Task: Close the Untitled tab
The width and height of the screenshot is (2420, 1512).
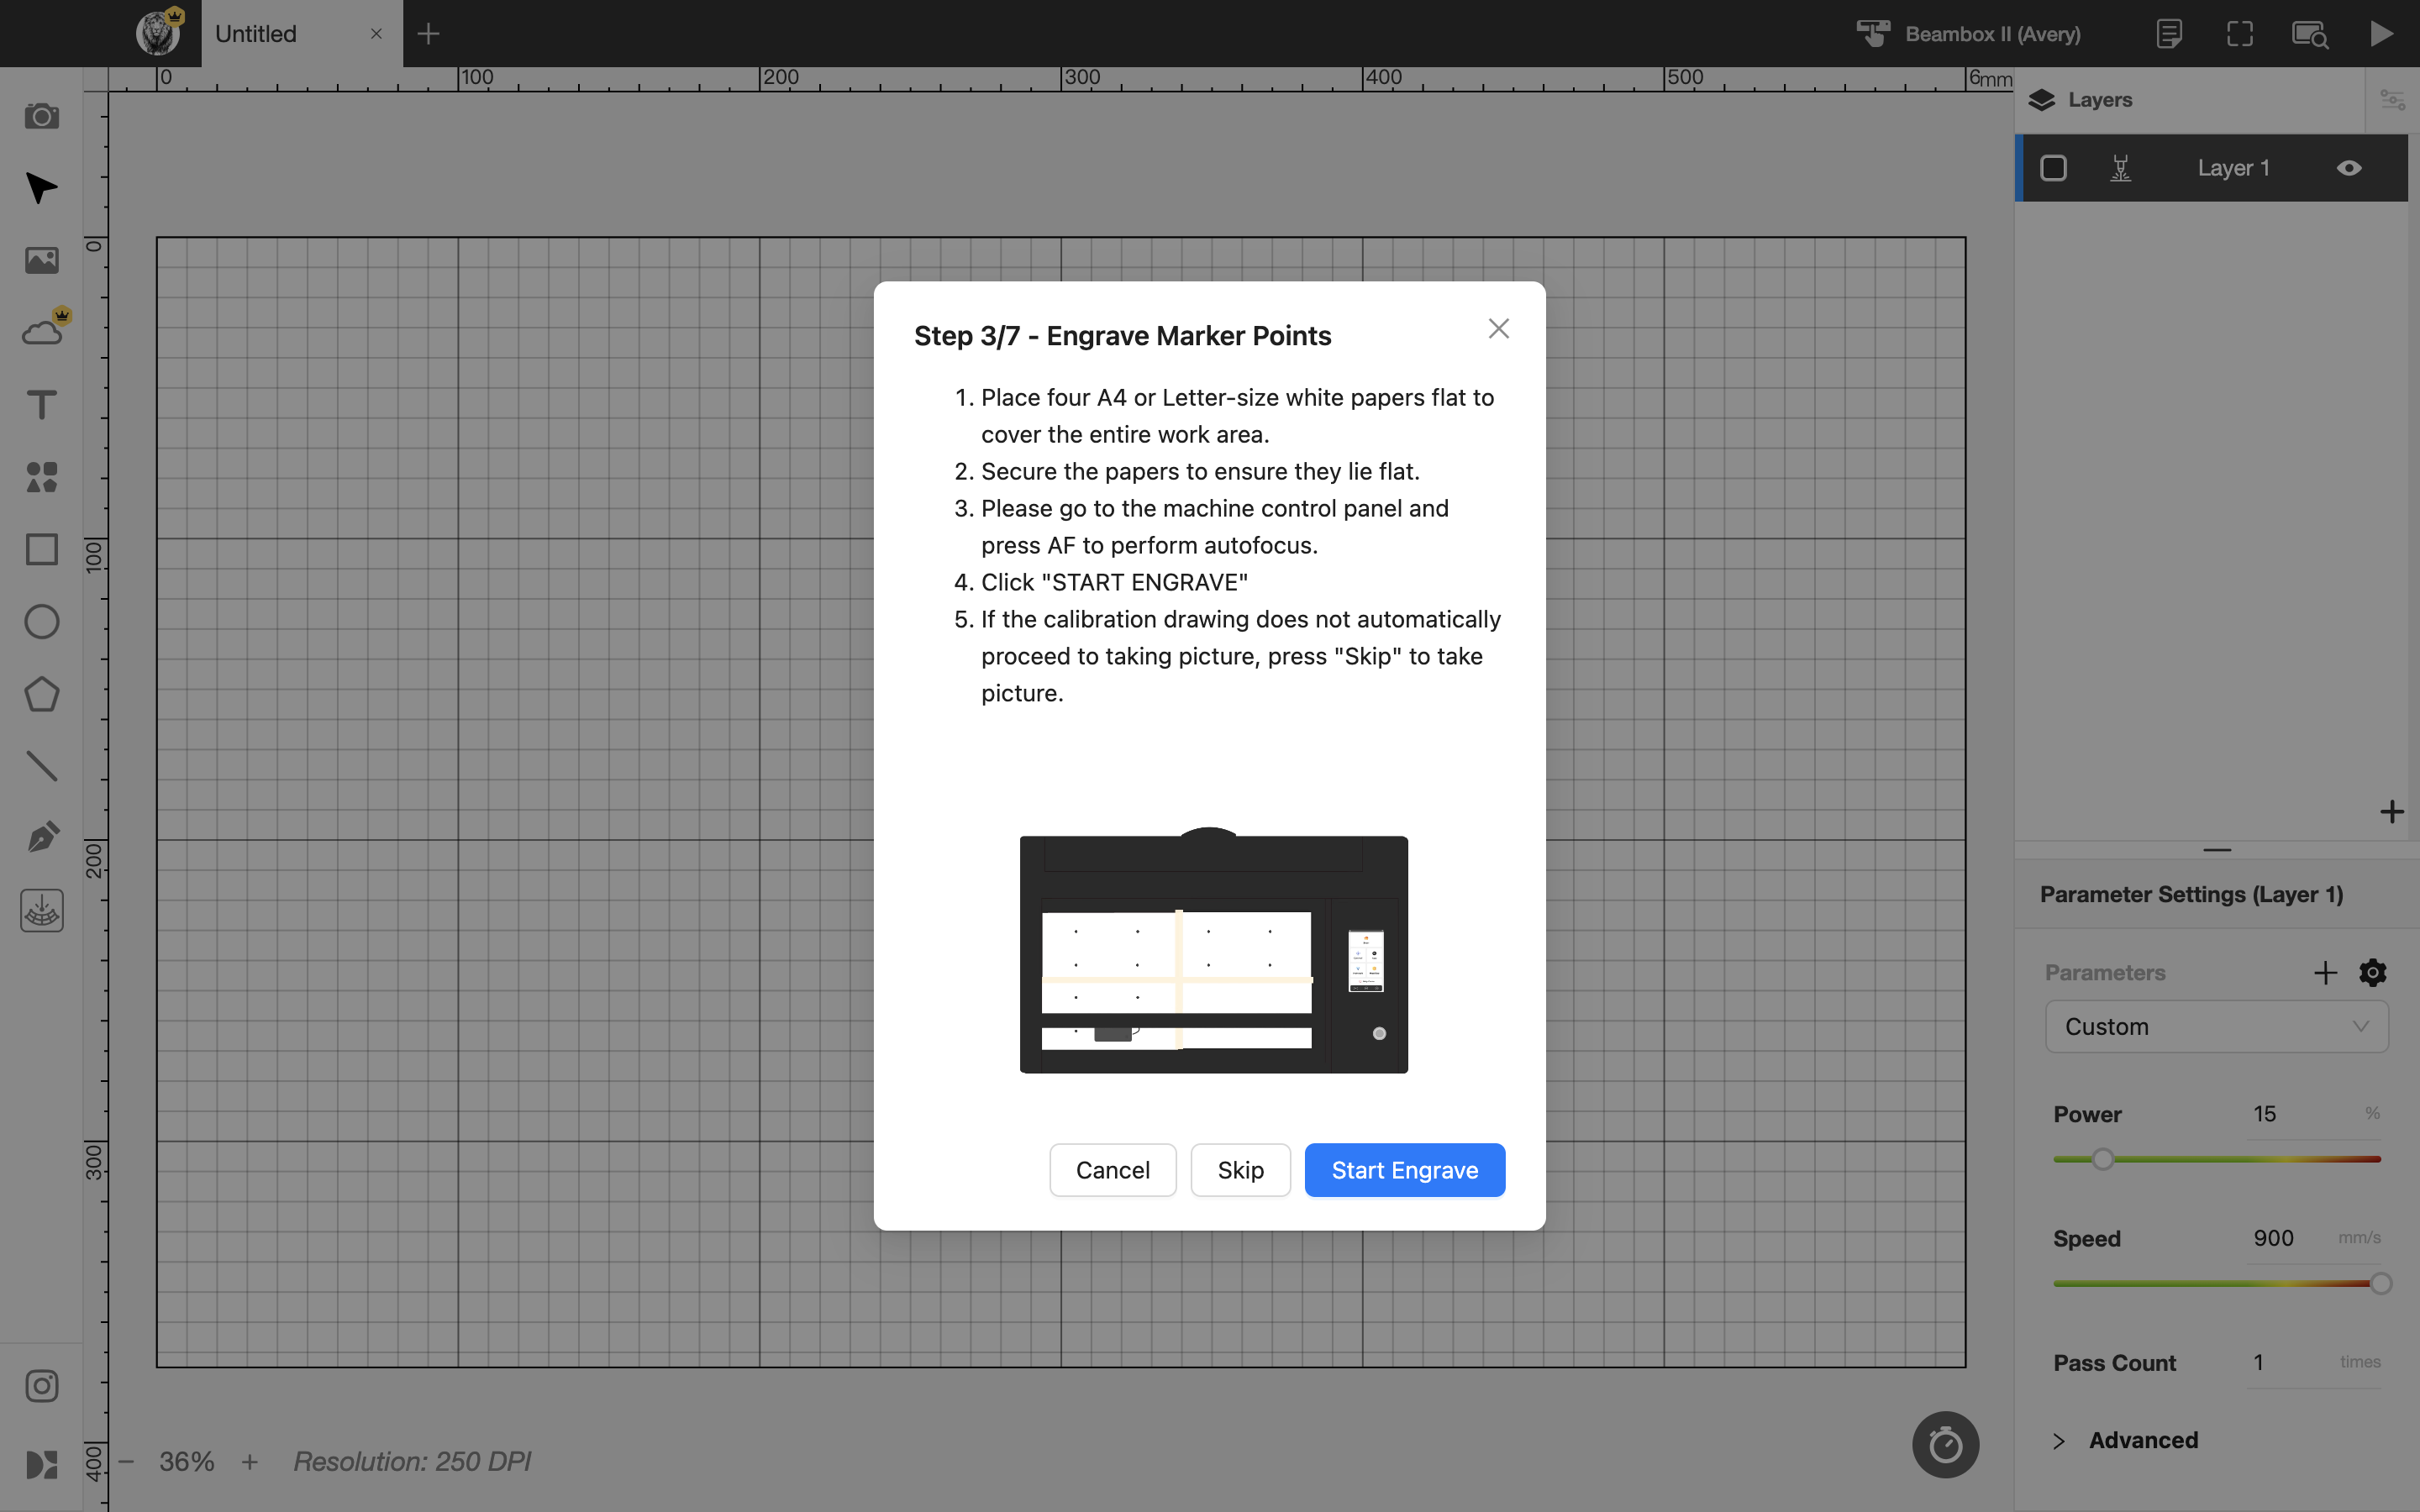Action: point(376,34)
